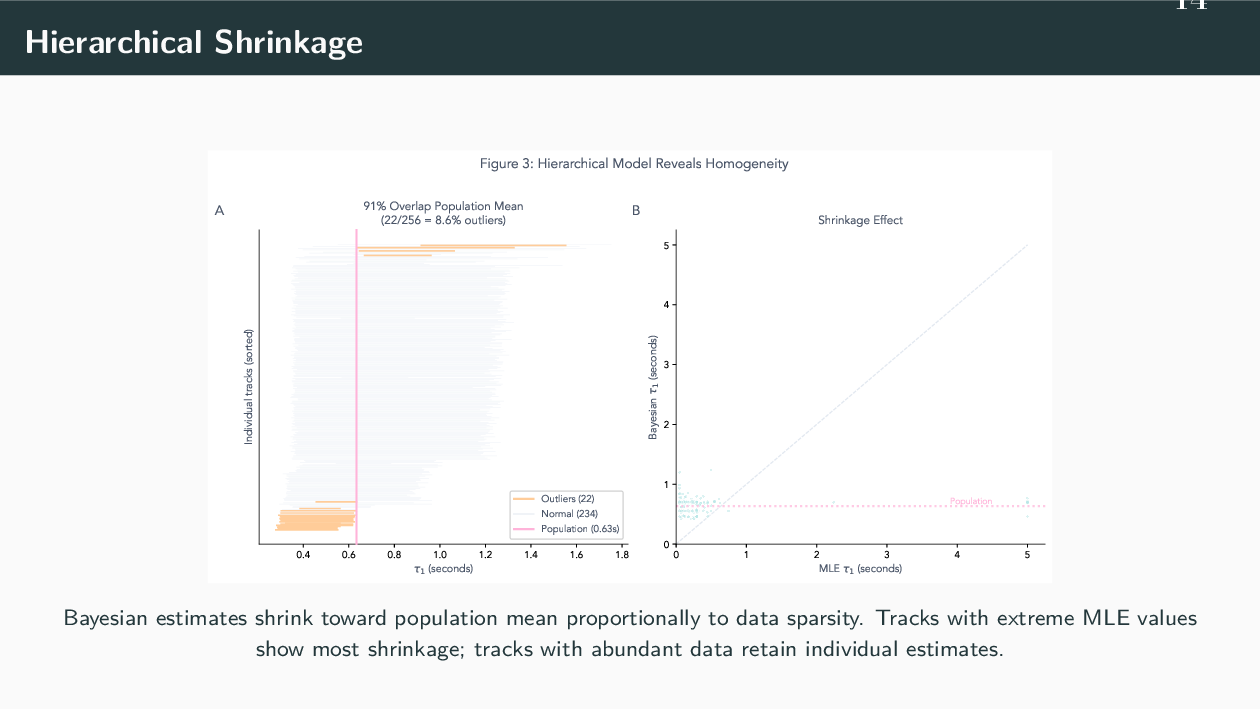Click the "Bayesian τ1 (seconds)" y-axis label
The width and height of the screenshot is (1260, 709).
[x=653, y=386]
